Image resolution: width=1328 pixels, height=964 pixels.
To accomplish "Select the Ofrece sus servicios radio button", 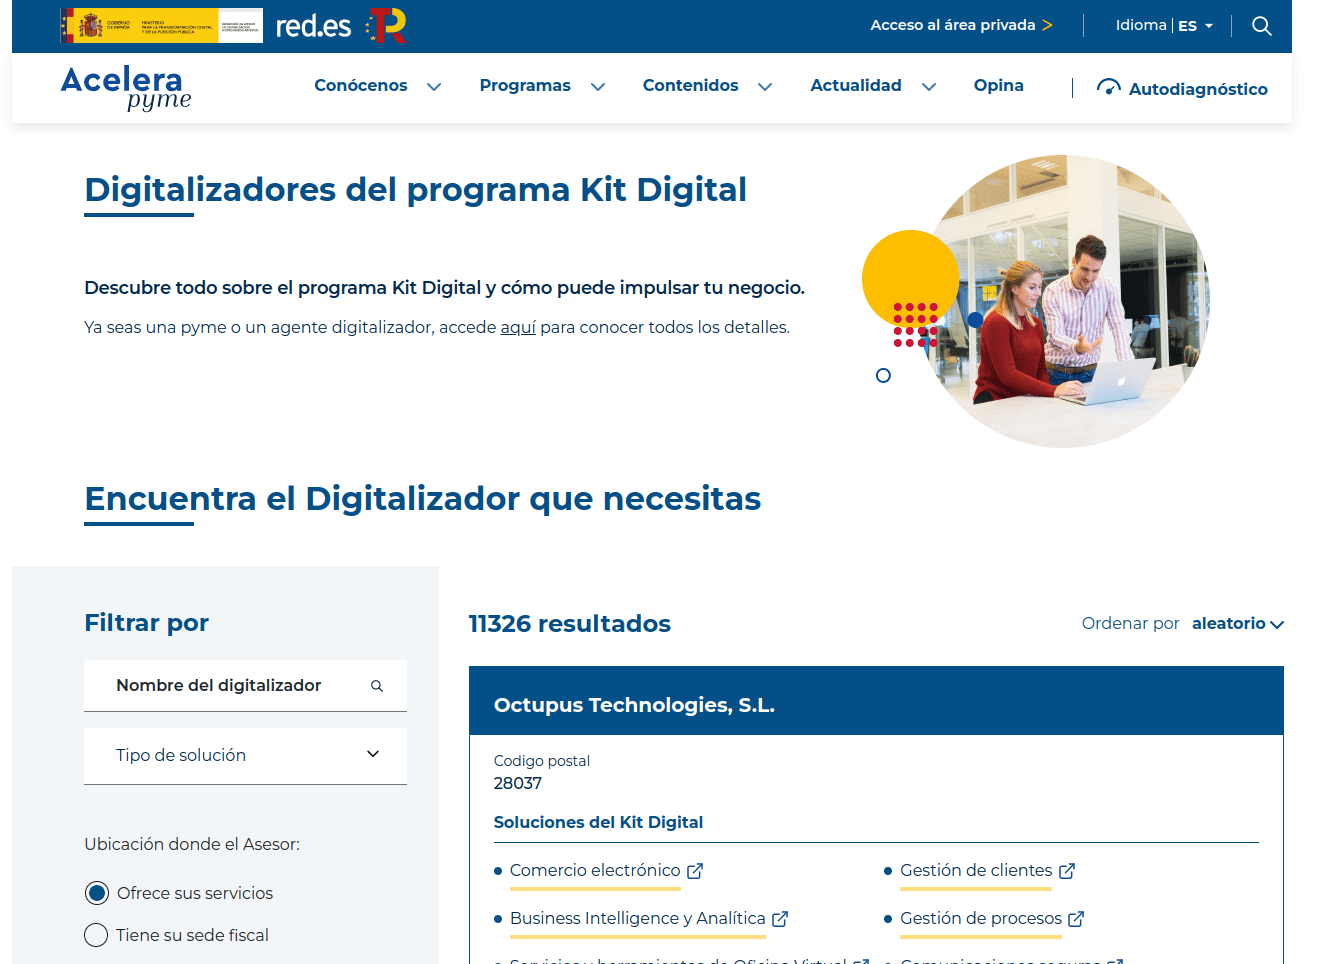I will 96,893.
